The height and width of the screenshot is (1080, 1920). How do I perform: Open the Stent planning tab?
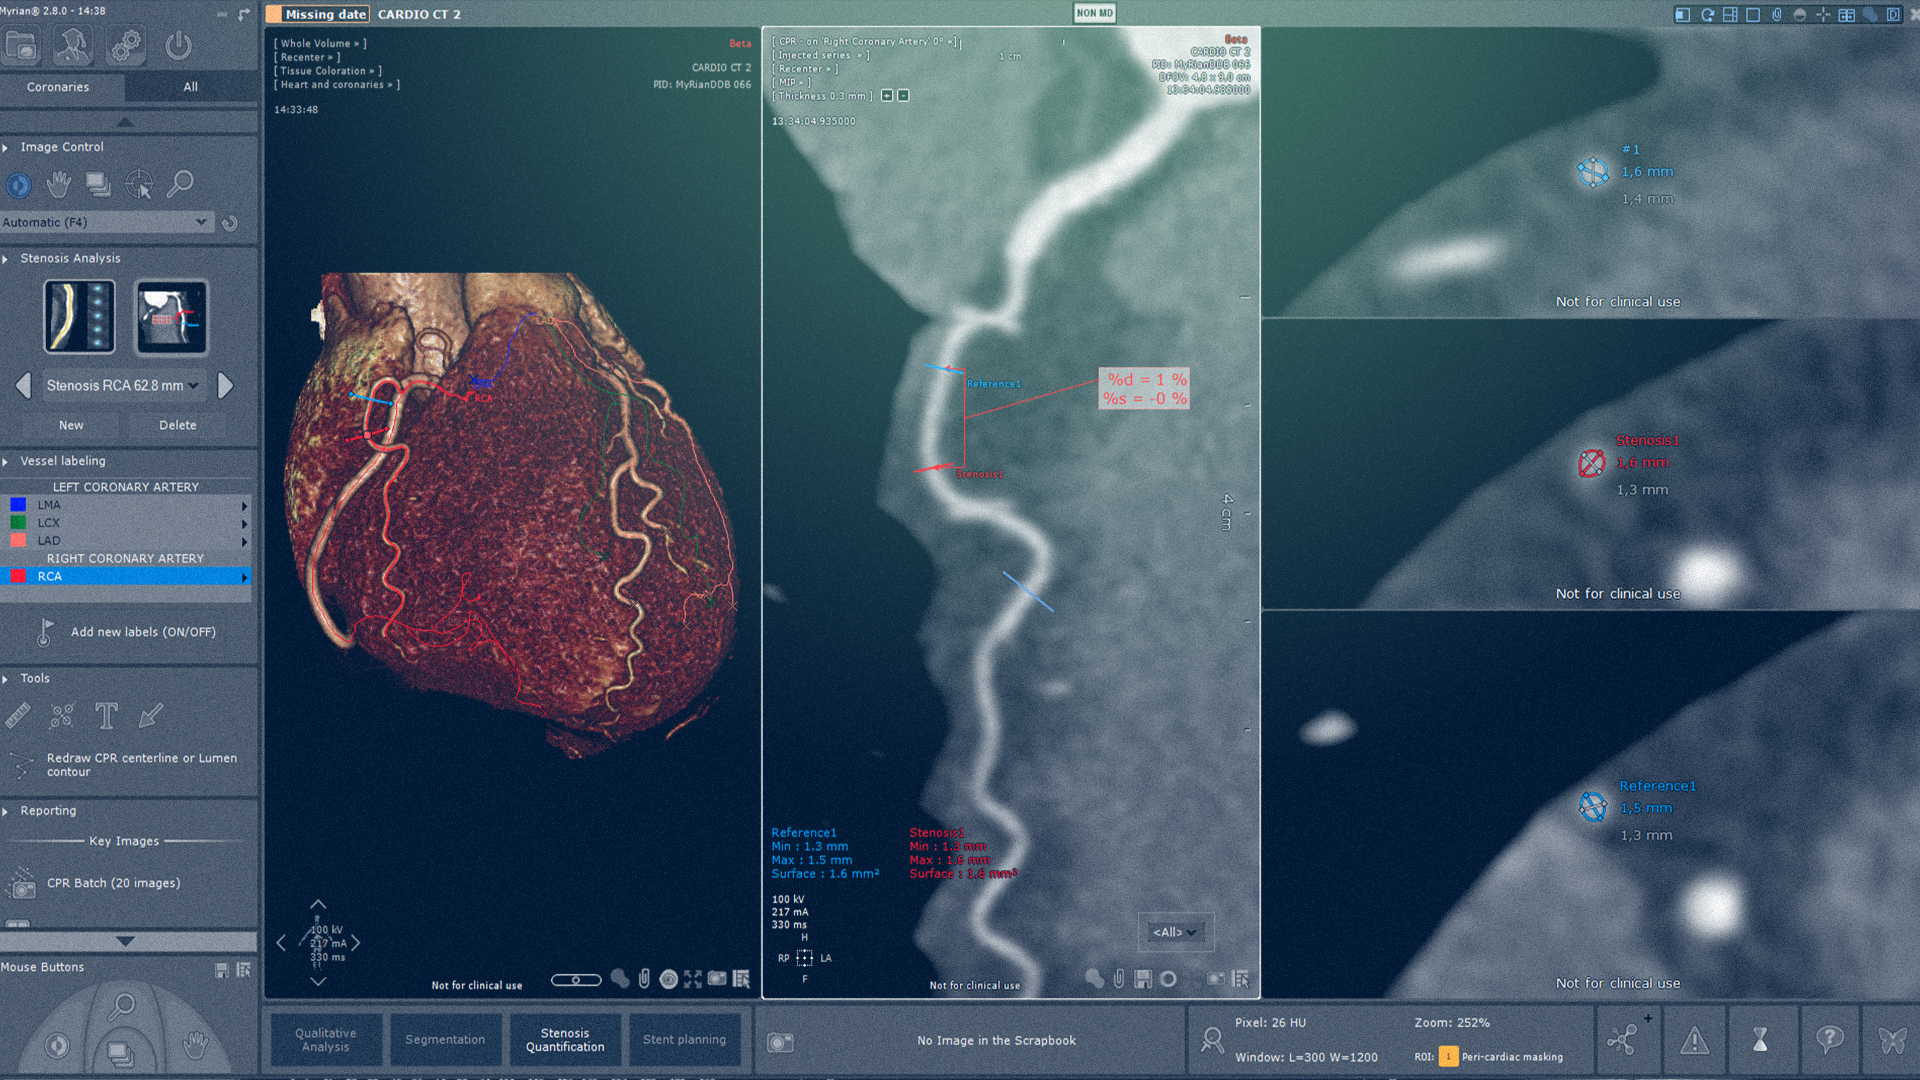click(x=685, y=1039)
